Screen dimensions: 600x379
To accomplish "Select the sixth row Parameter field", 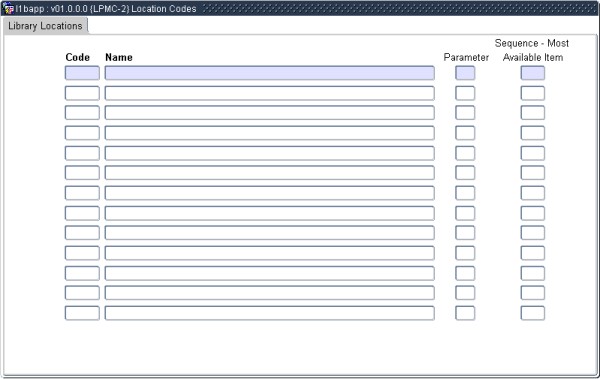I will click(x=465, y=173).
